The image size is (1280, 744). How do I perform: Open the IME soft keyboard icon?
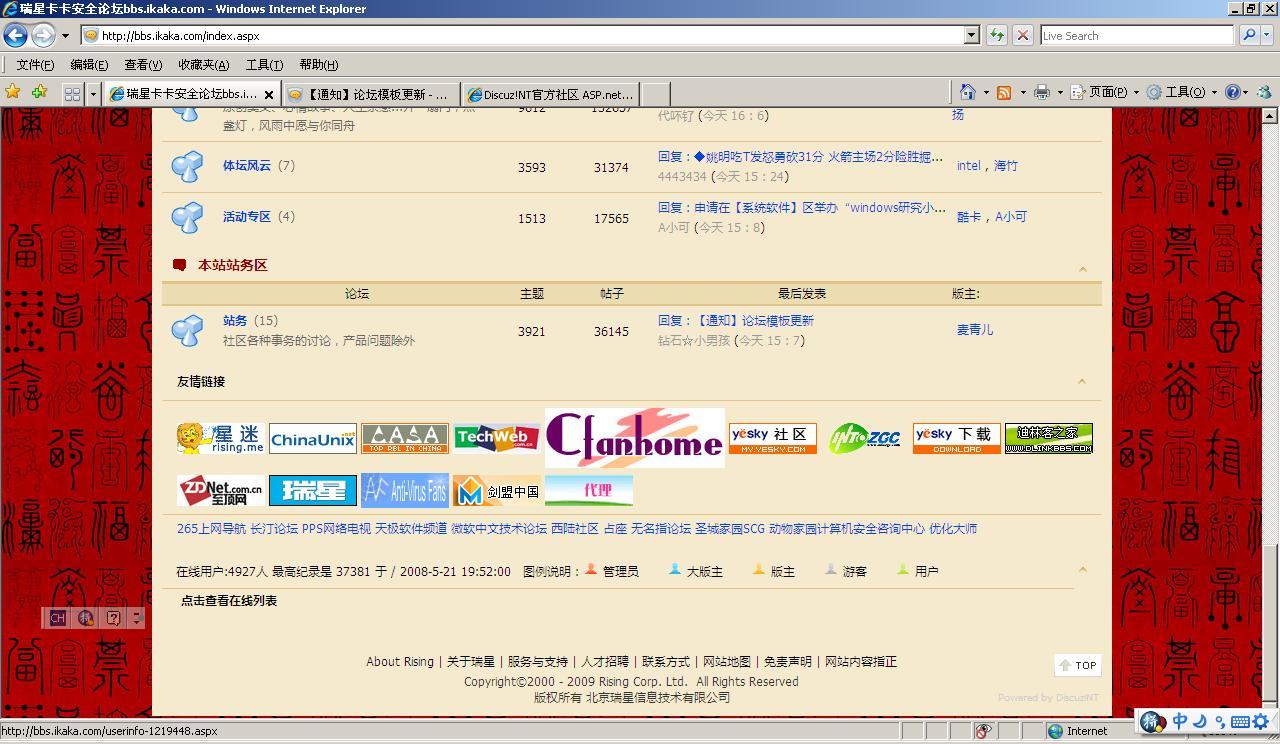click(1240, 721)
